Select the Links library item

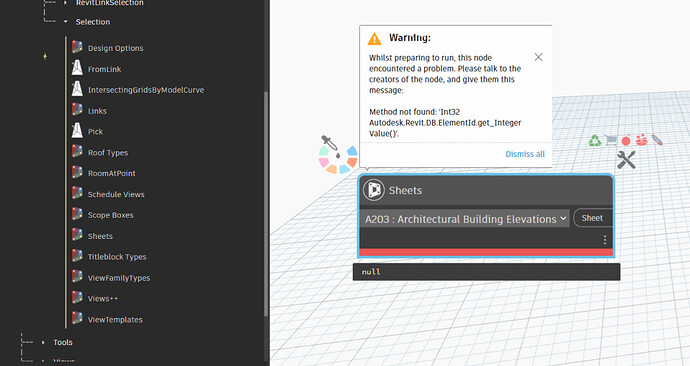point(97,111)
